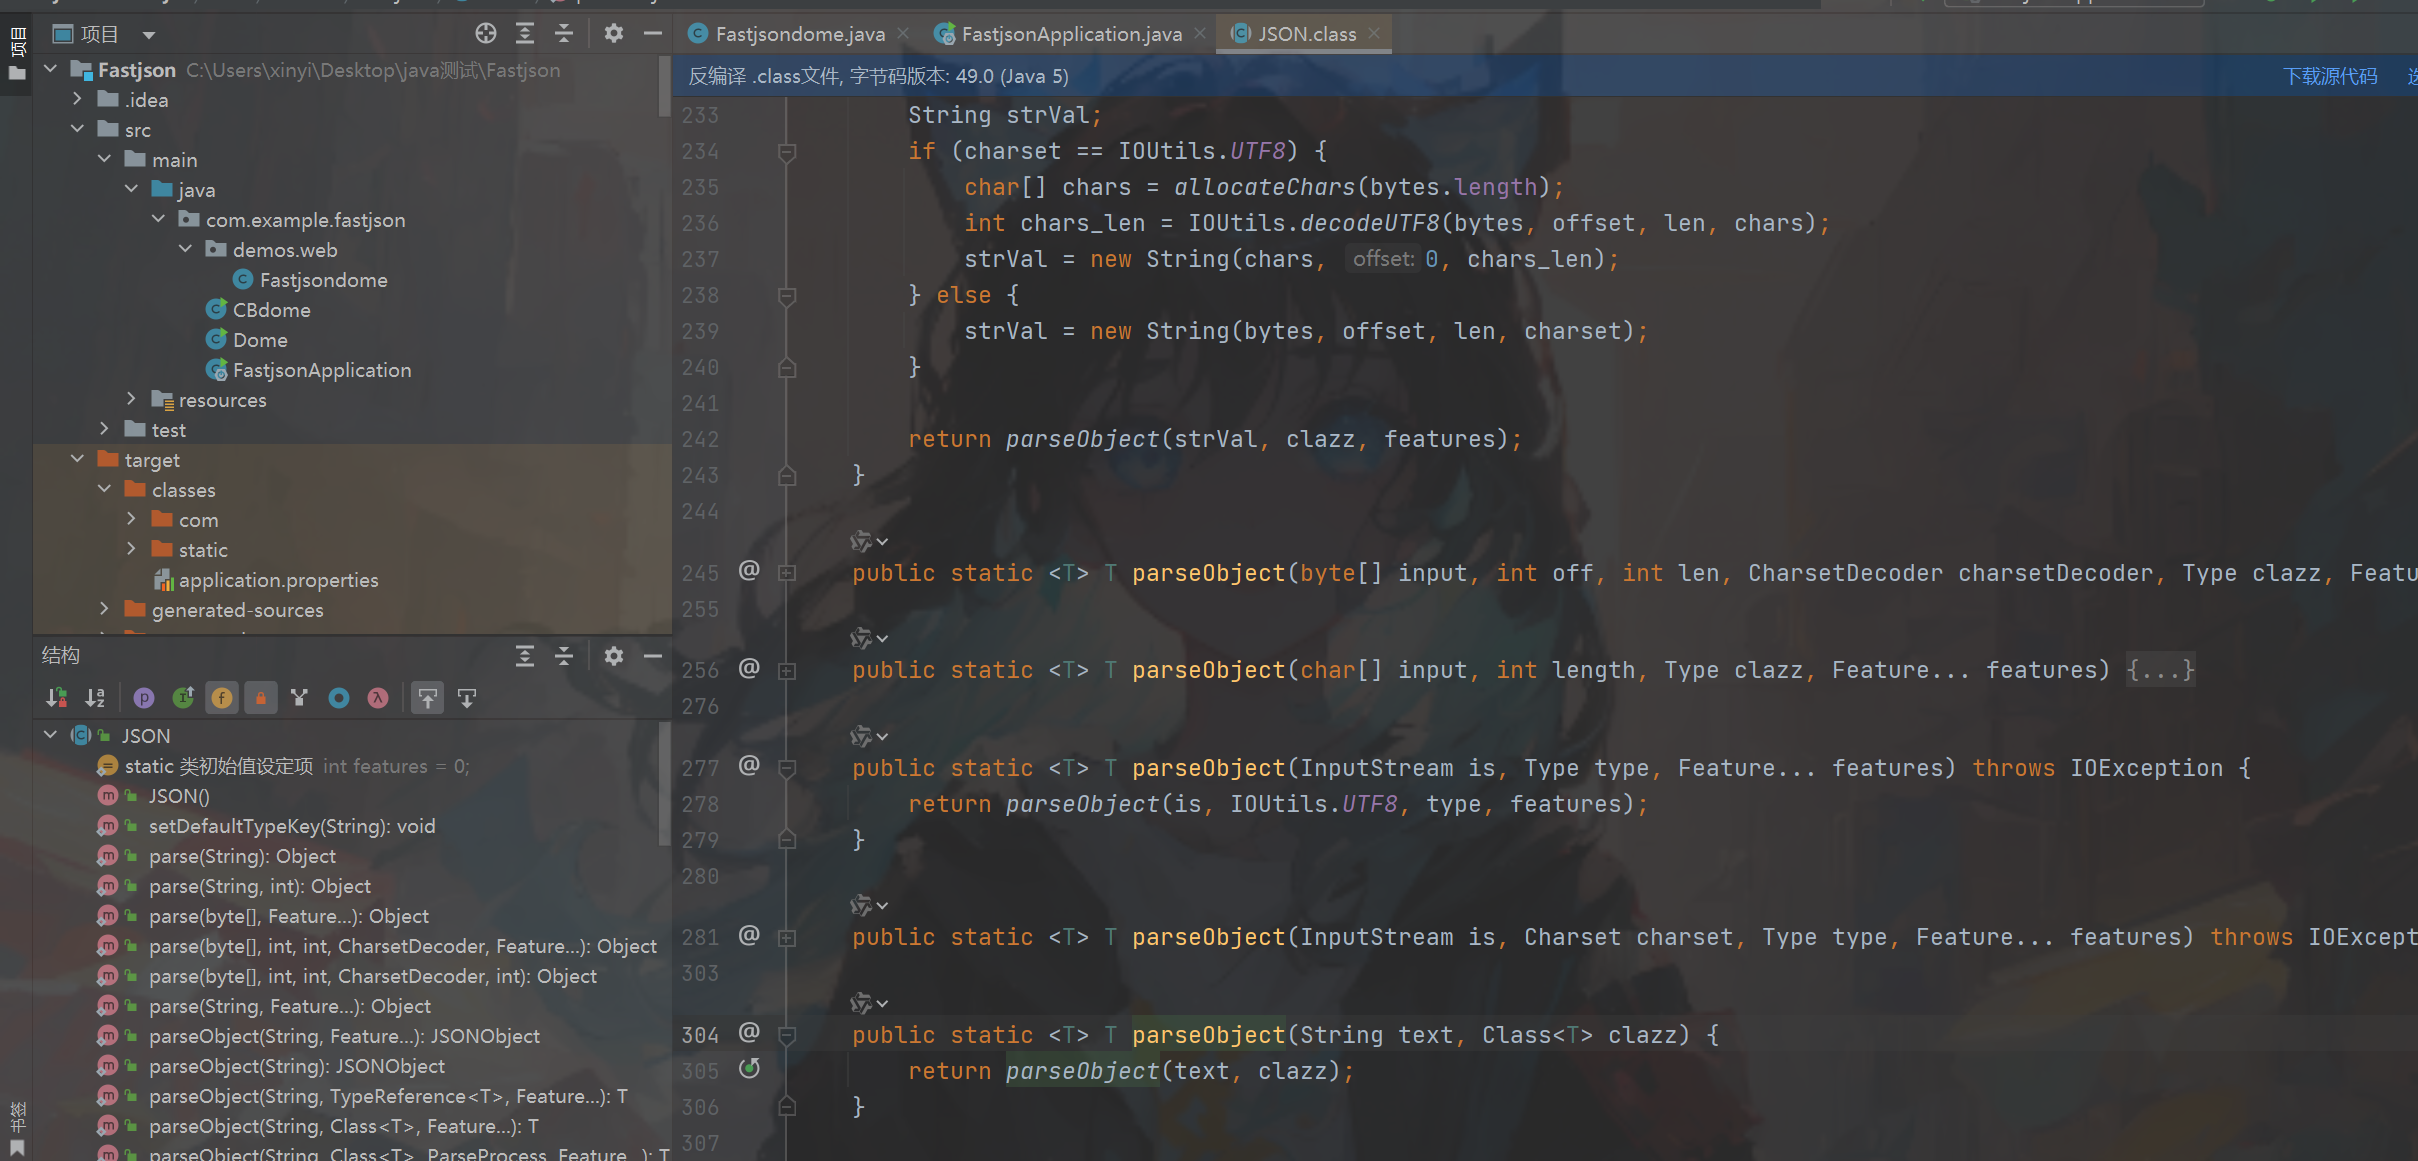Toggle Show Properties purple p filter

coord(144,698)
